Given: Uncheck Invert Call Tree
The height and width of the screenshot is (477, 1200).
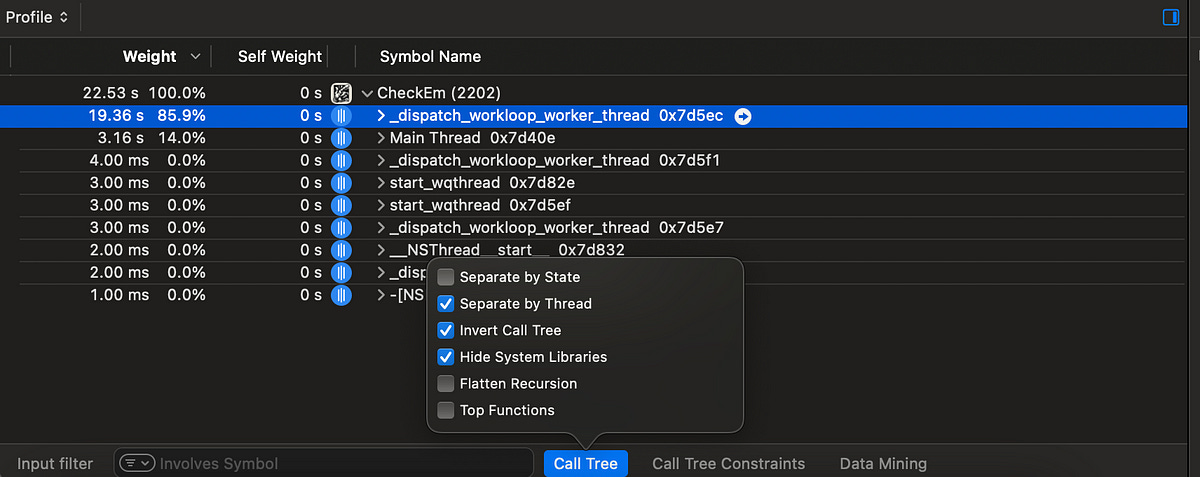Looking at the screenshot, I should [446, 330].
